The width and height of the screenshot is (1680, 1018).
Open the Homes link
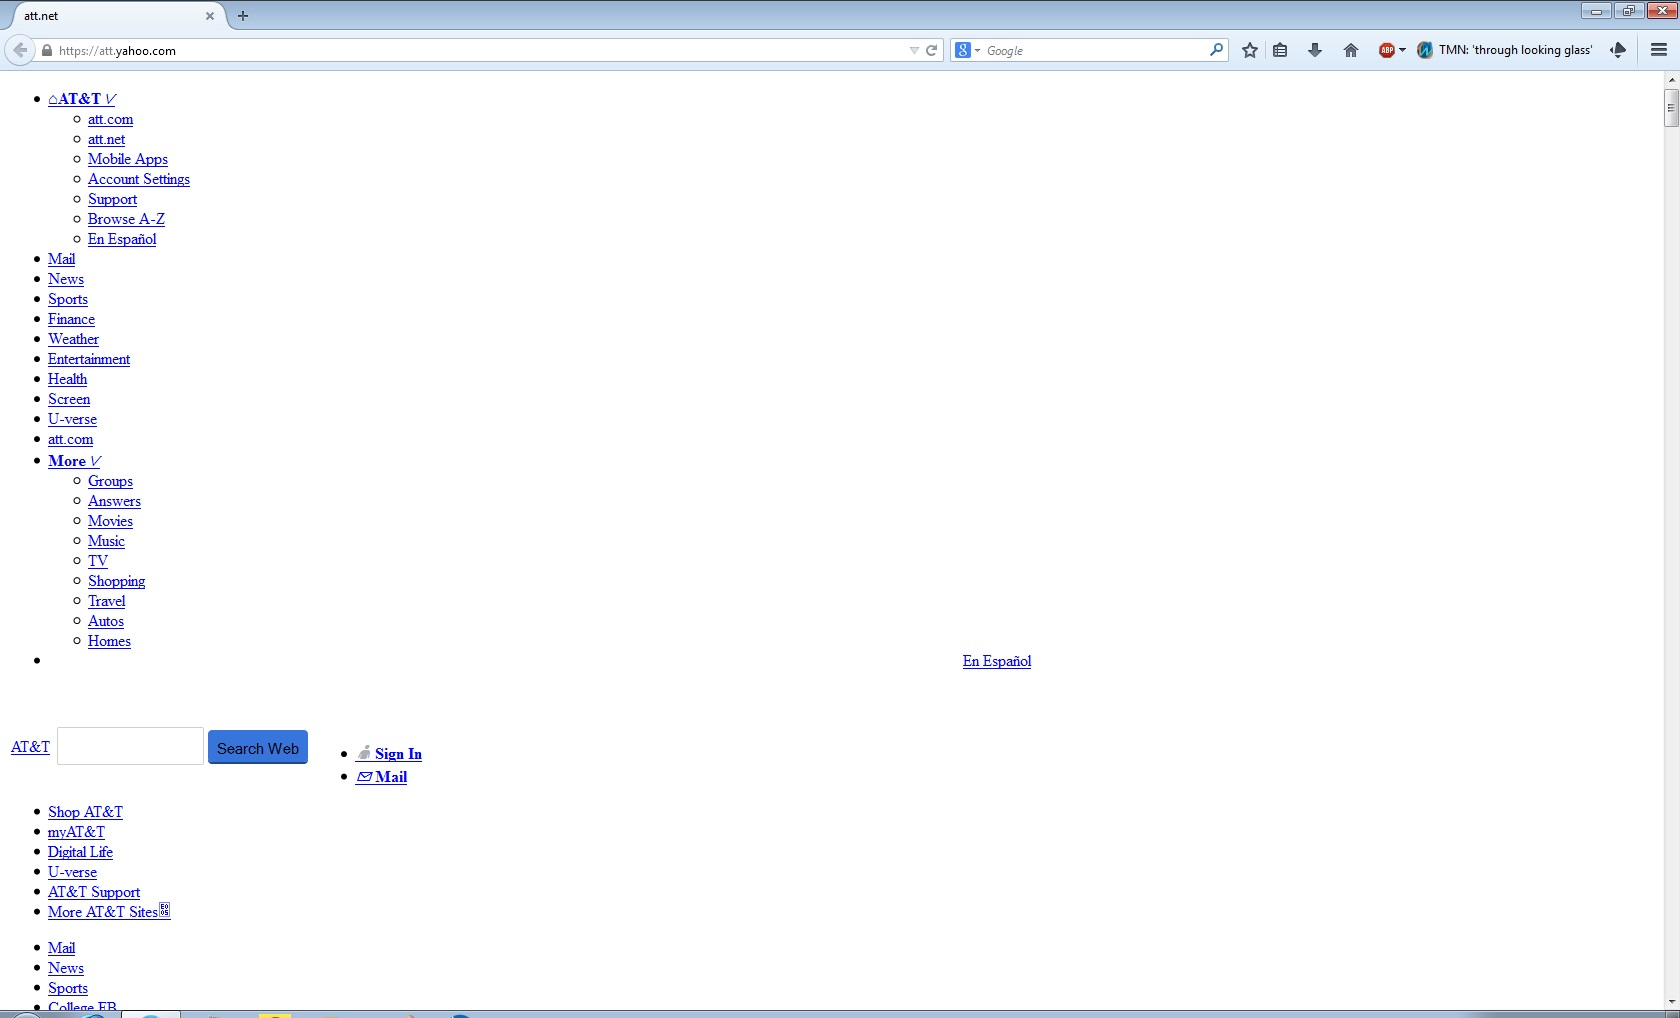(109, 641)
